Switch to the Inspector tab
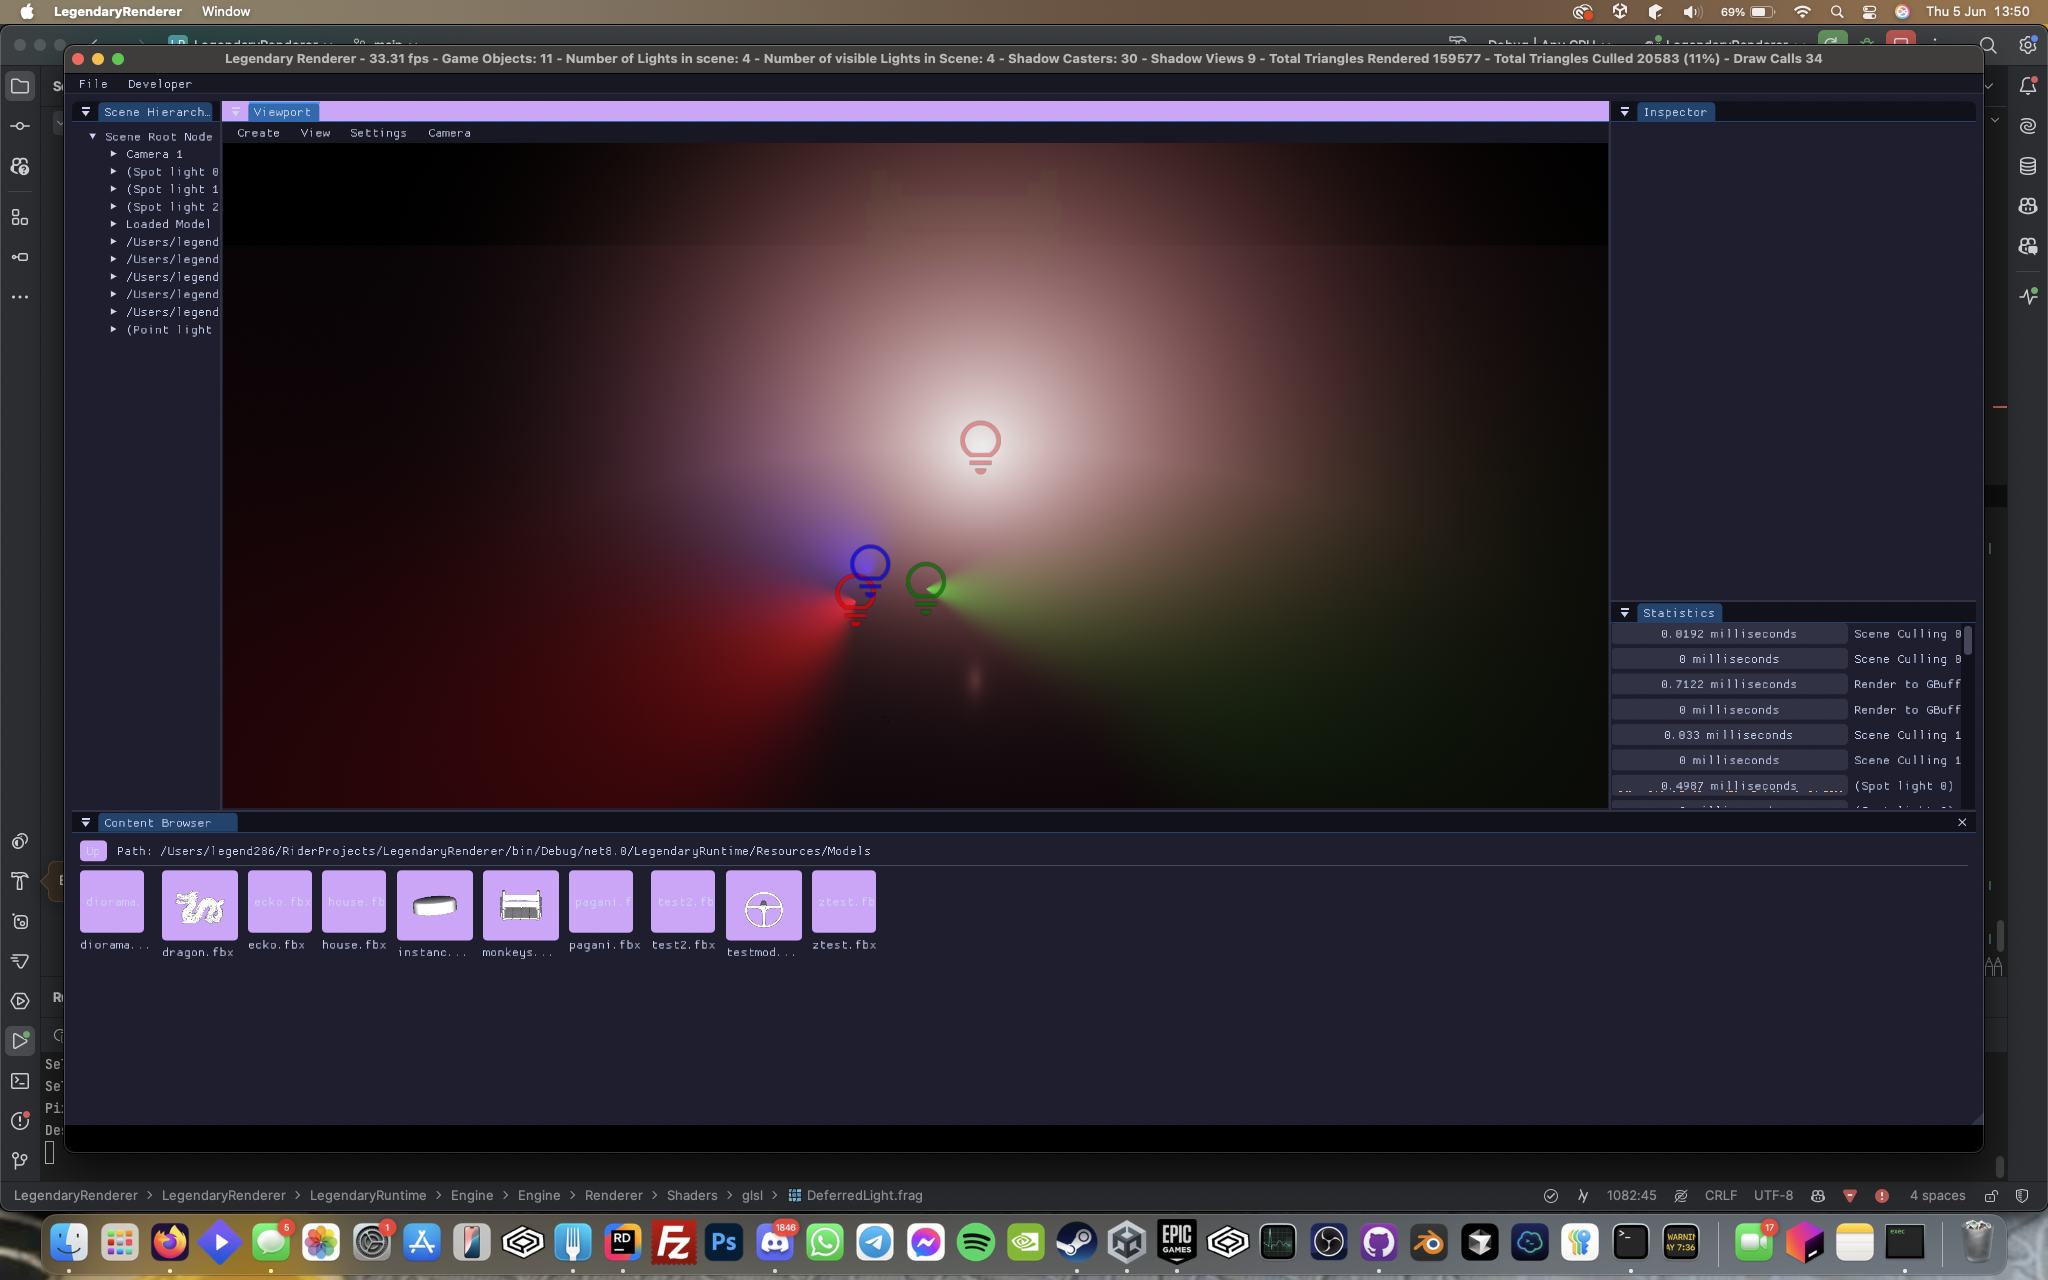 click(x=1674, y=112)
